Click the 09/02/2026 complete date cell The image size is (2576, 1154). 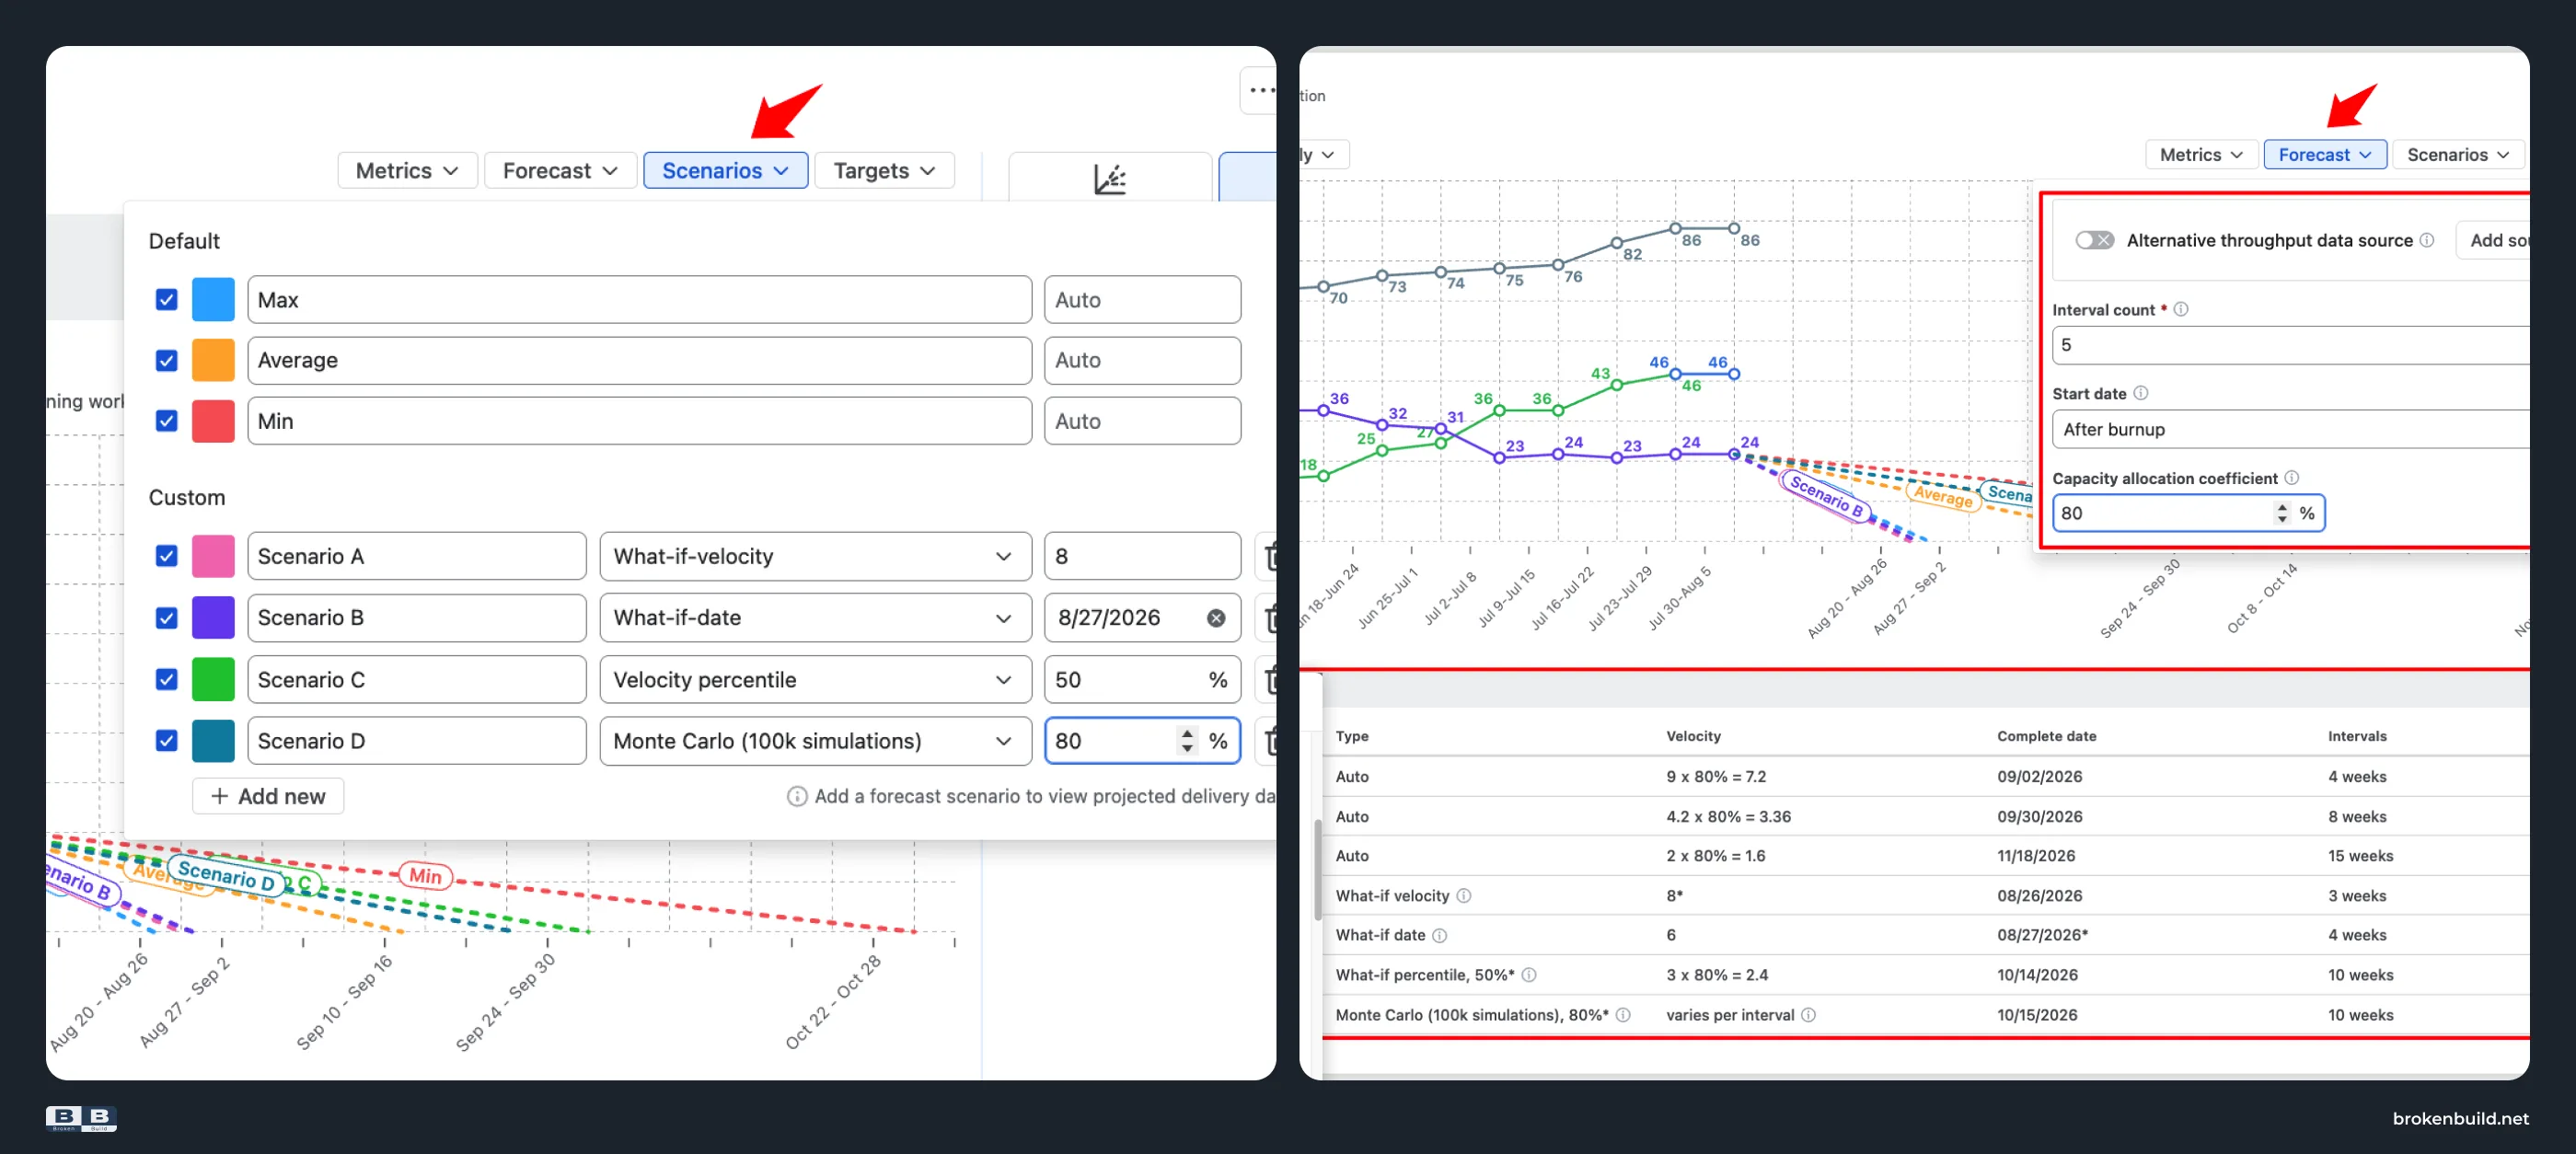(2039, 776)
